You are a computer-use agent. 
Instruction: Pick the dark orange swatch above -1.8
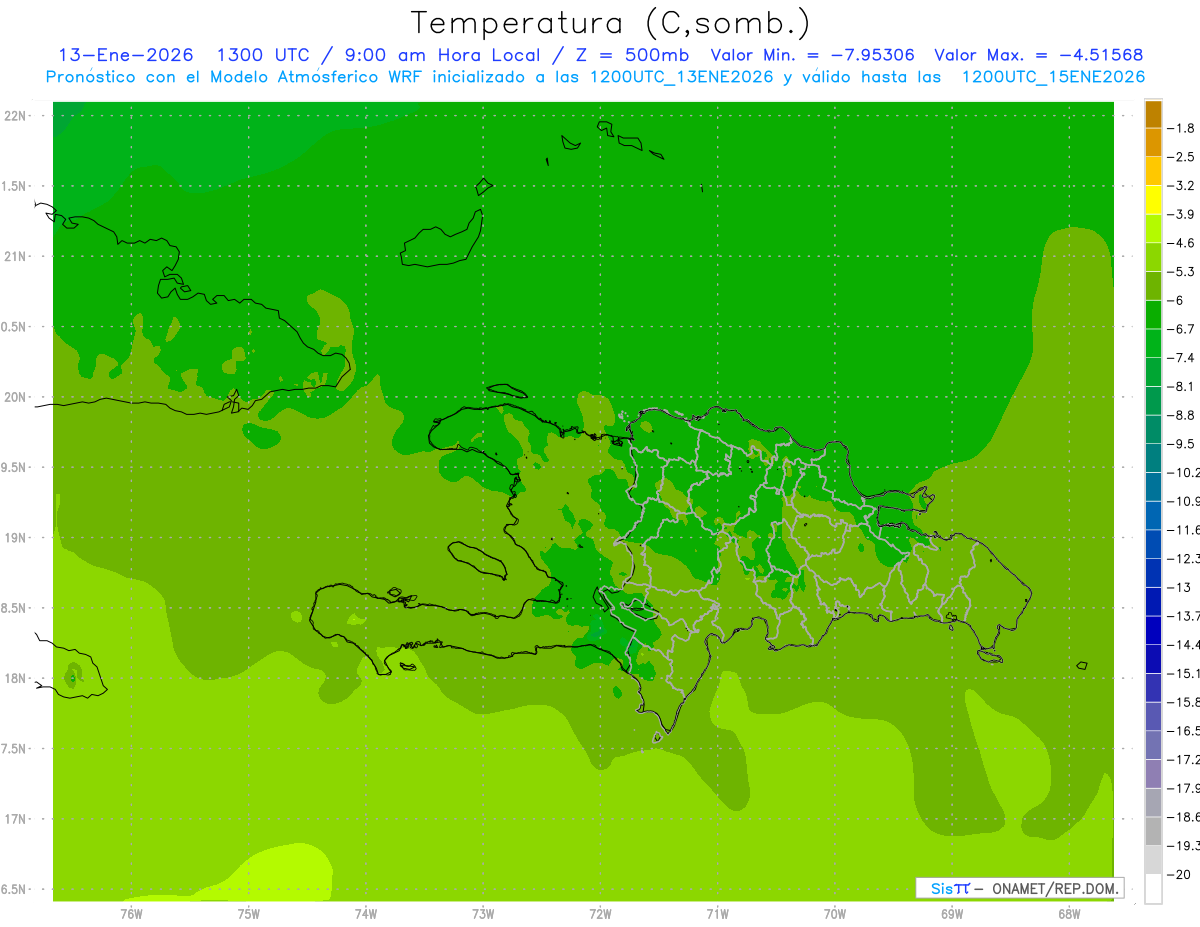(x=1153, y=114)
